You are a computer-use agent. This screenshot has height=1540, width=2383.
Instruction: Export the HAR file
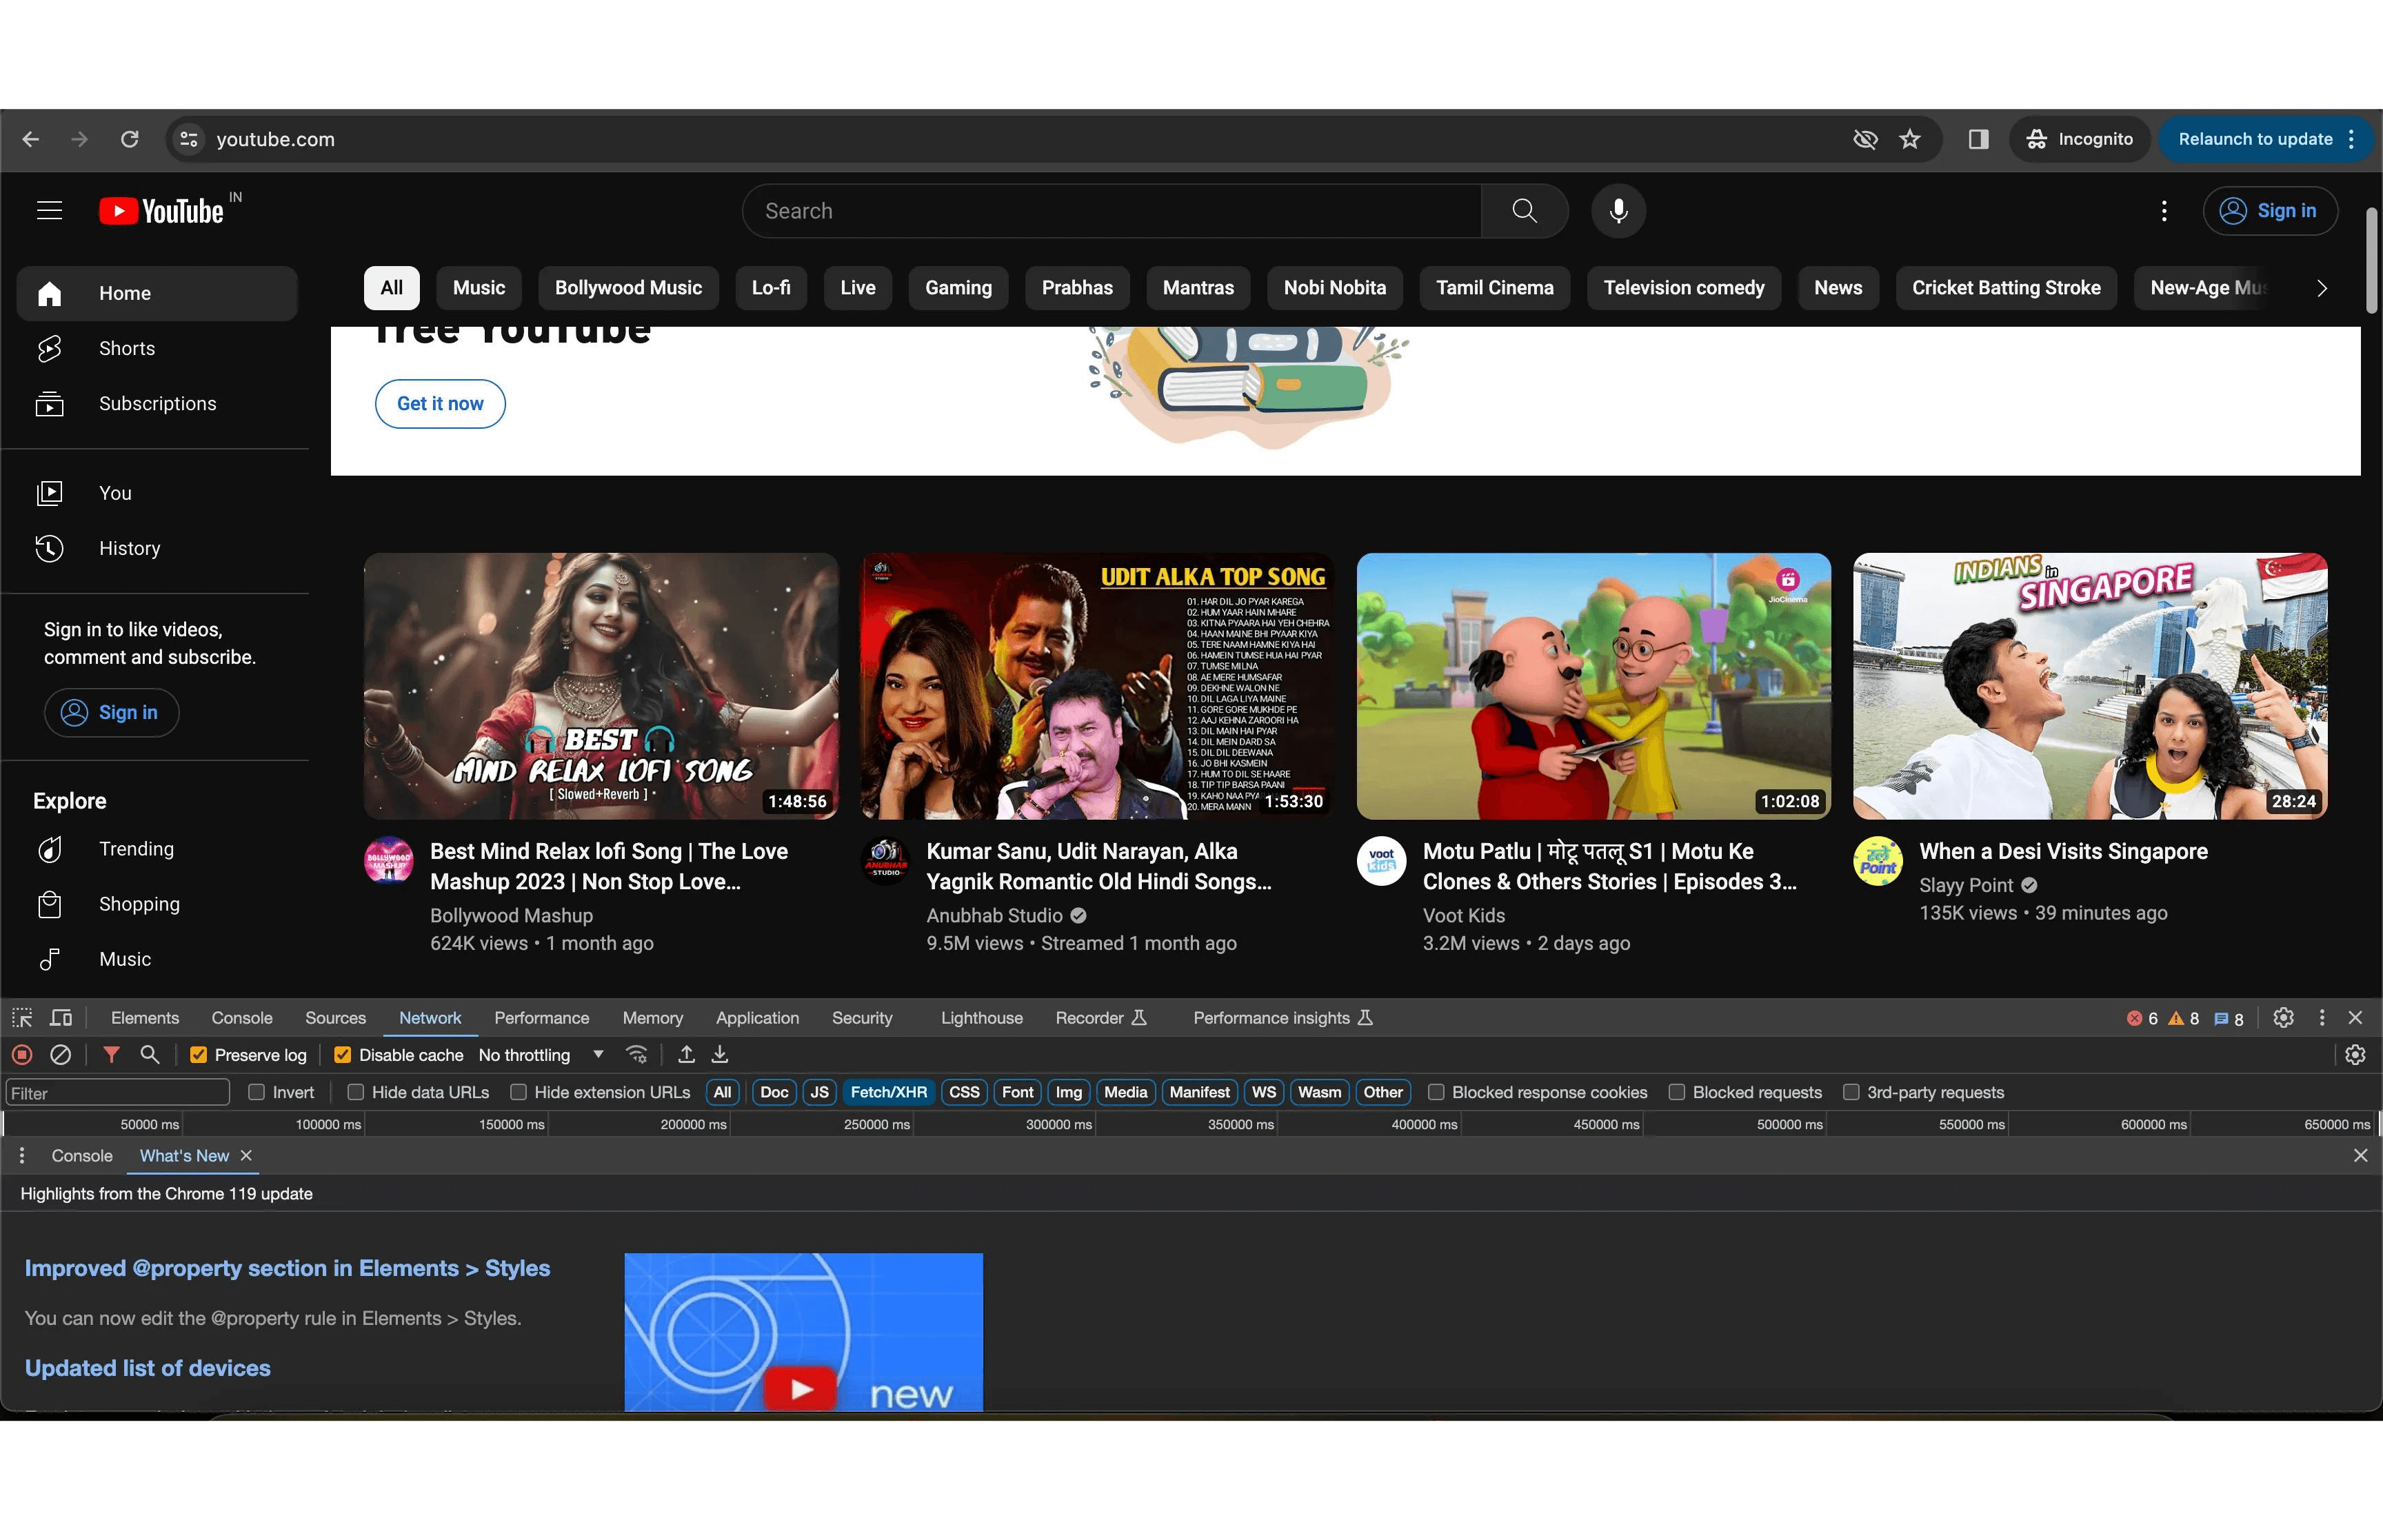coord(720,1055)
